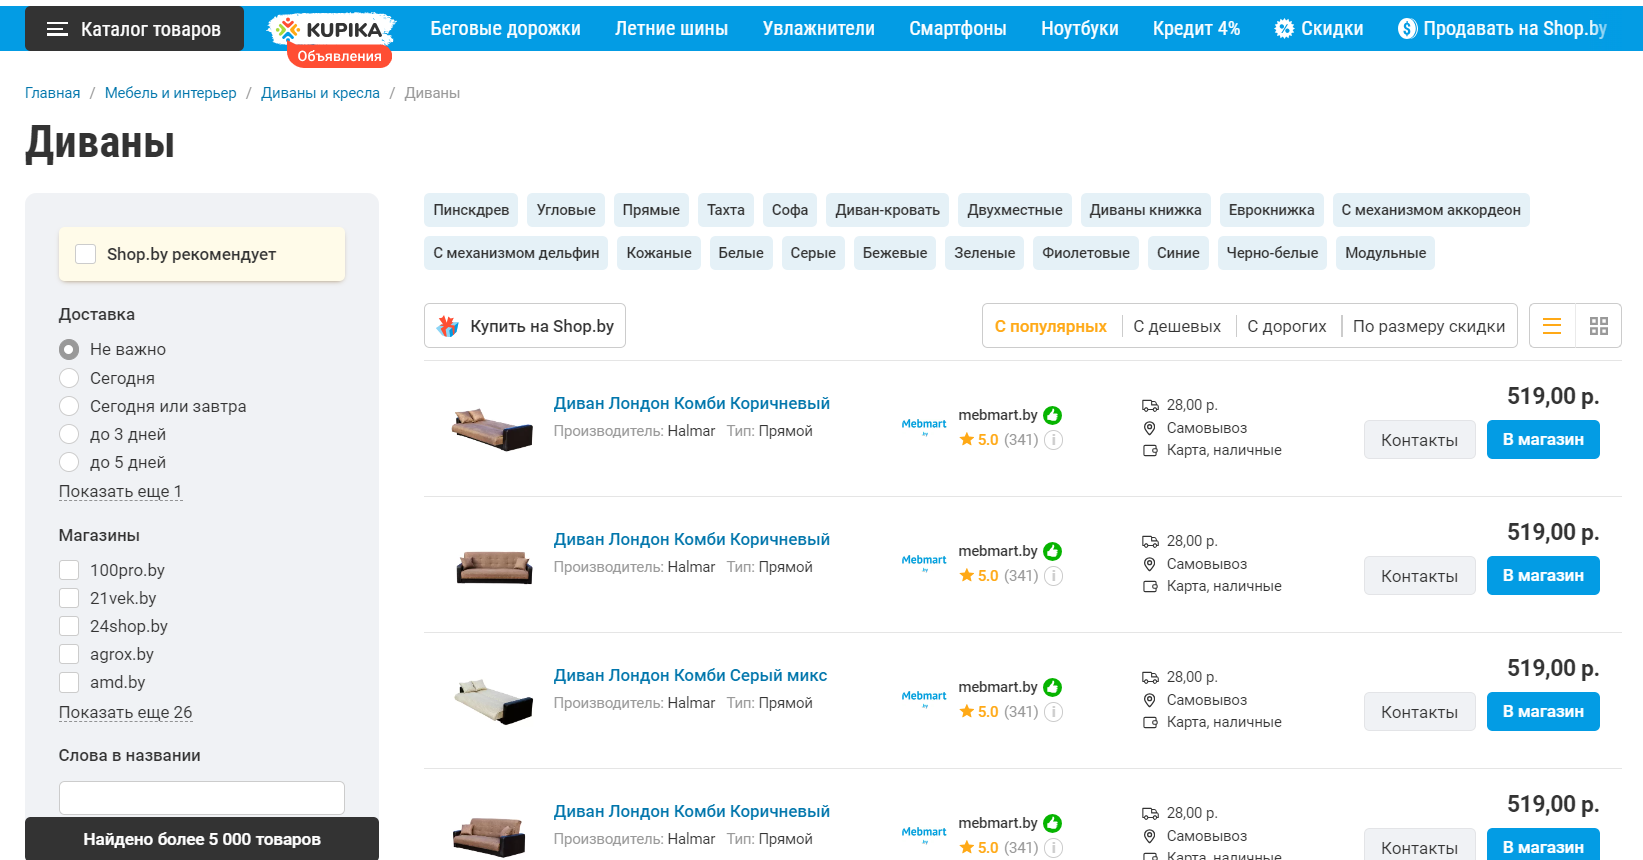Screen dimensions: 1643x860
Task: Open Беговые дорожки in top navigation
Action: [x=505, y=29]
